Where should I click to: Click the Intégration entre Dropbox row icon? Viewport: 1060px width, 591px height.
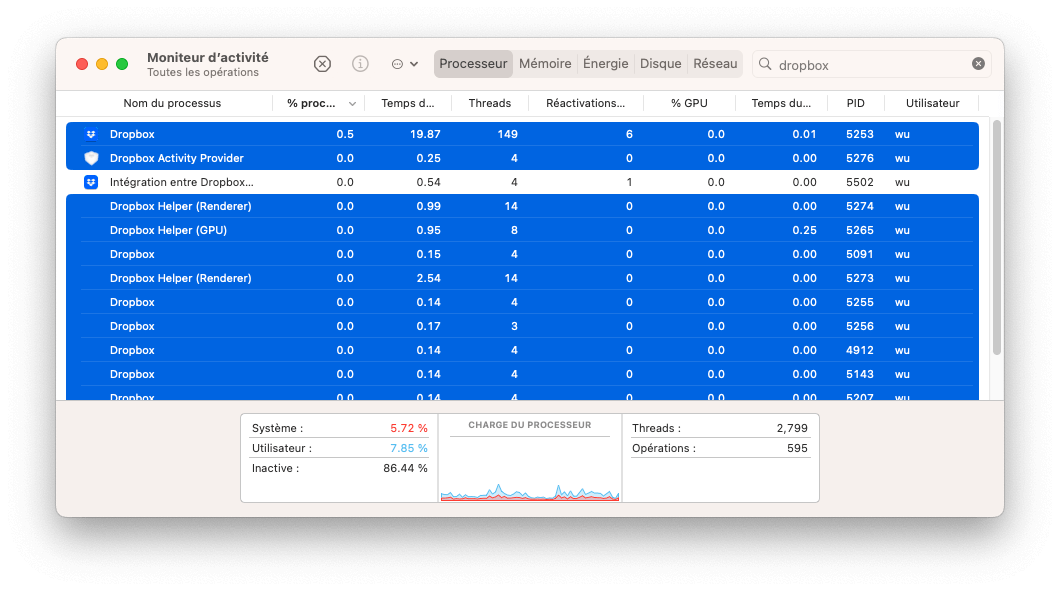pyautogui.click(x=91, y=182)
